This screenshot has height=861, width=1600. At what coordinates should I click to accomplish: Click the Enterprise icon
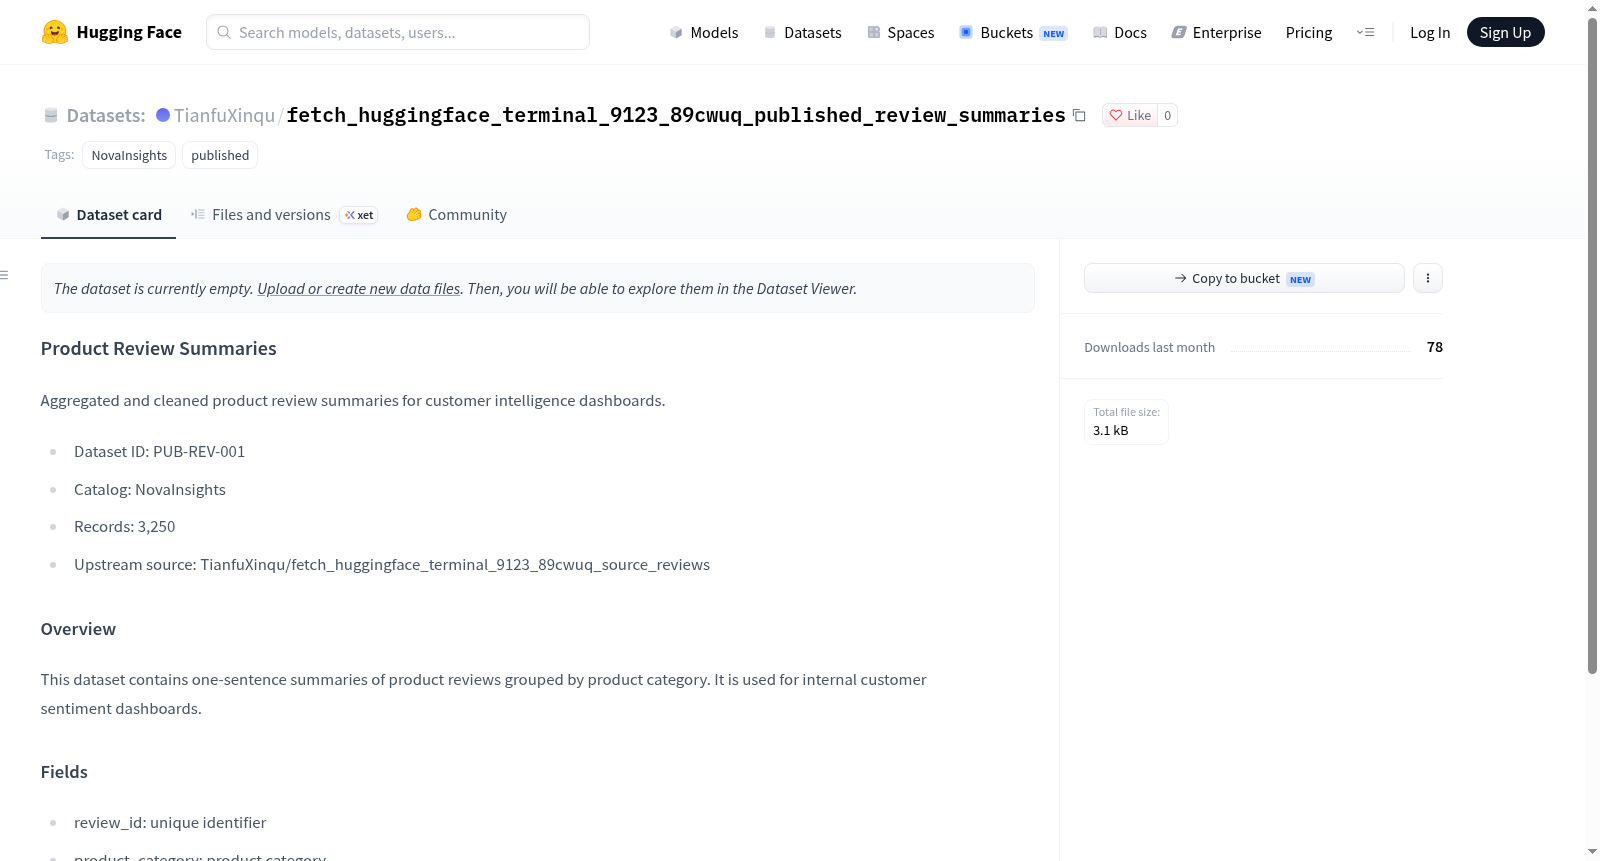point(1179,32)
